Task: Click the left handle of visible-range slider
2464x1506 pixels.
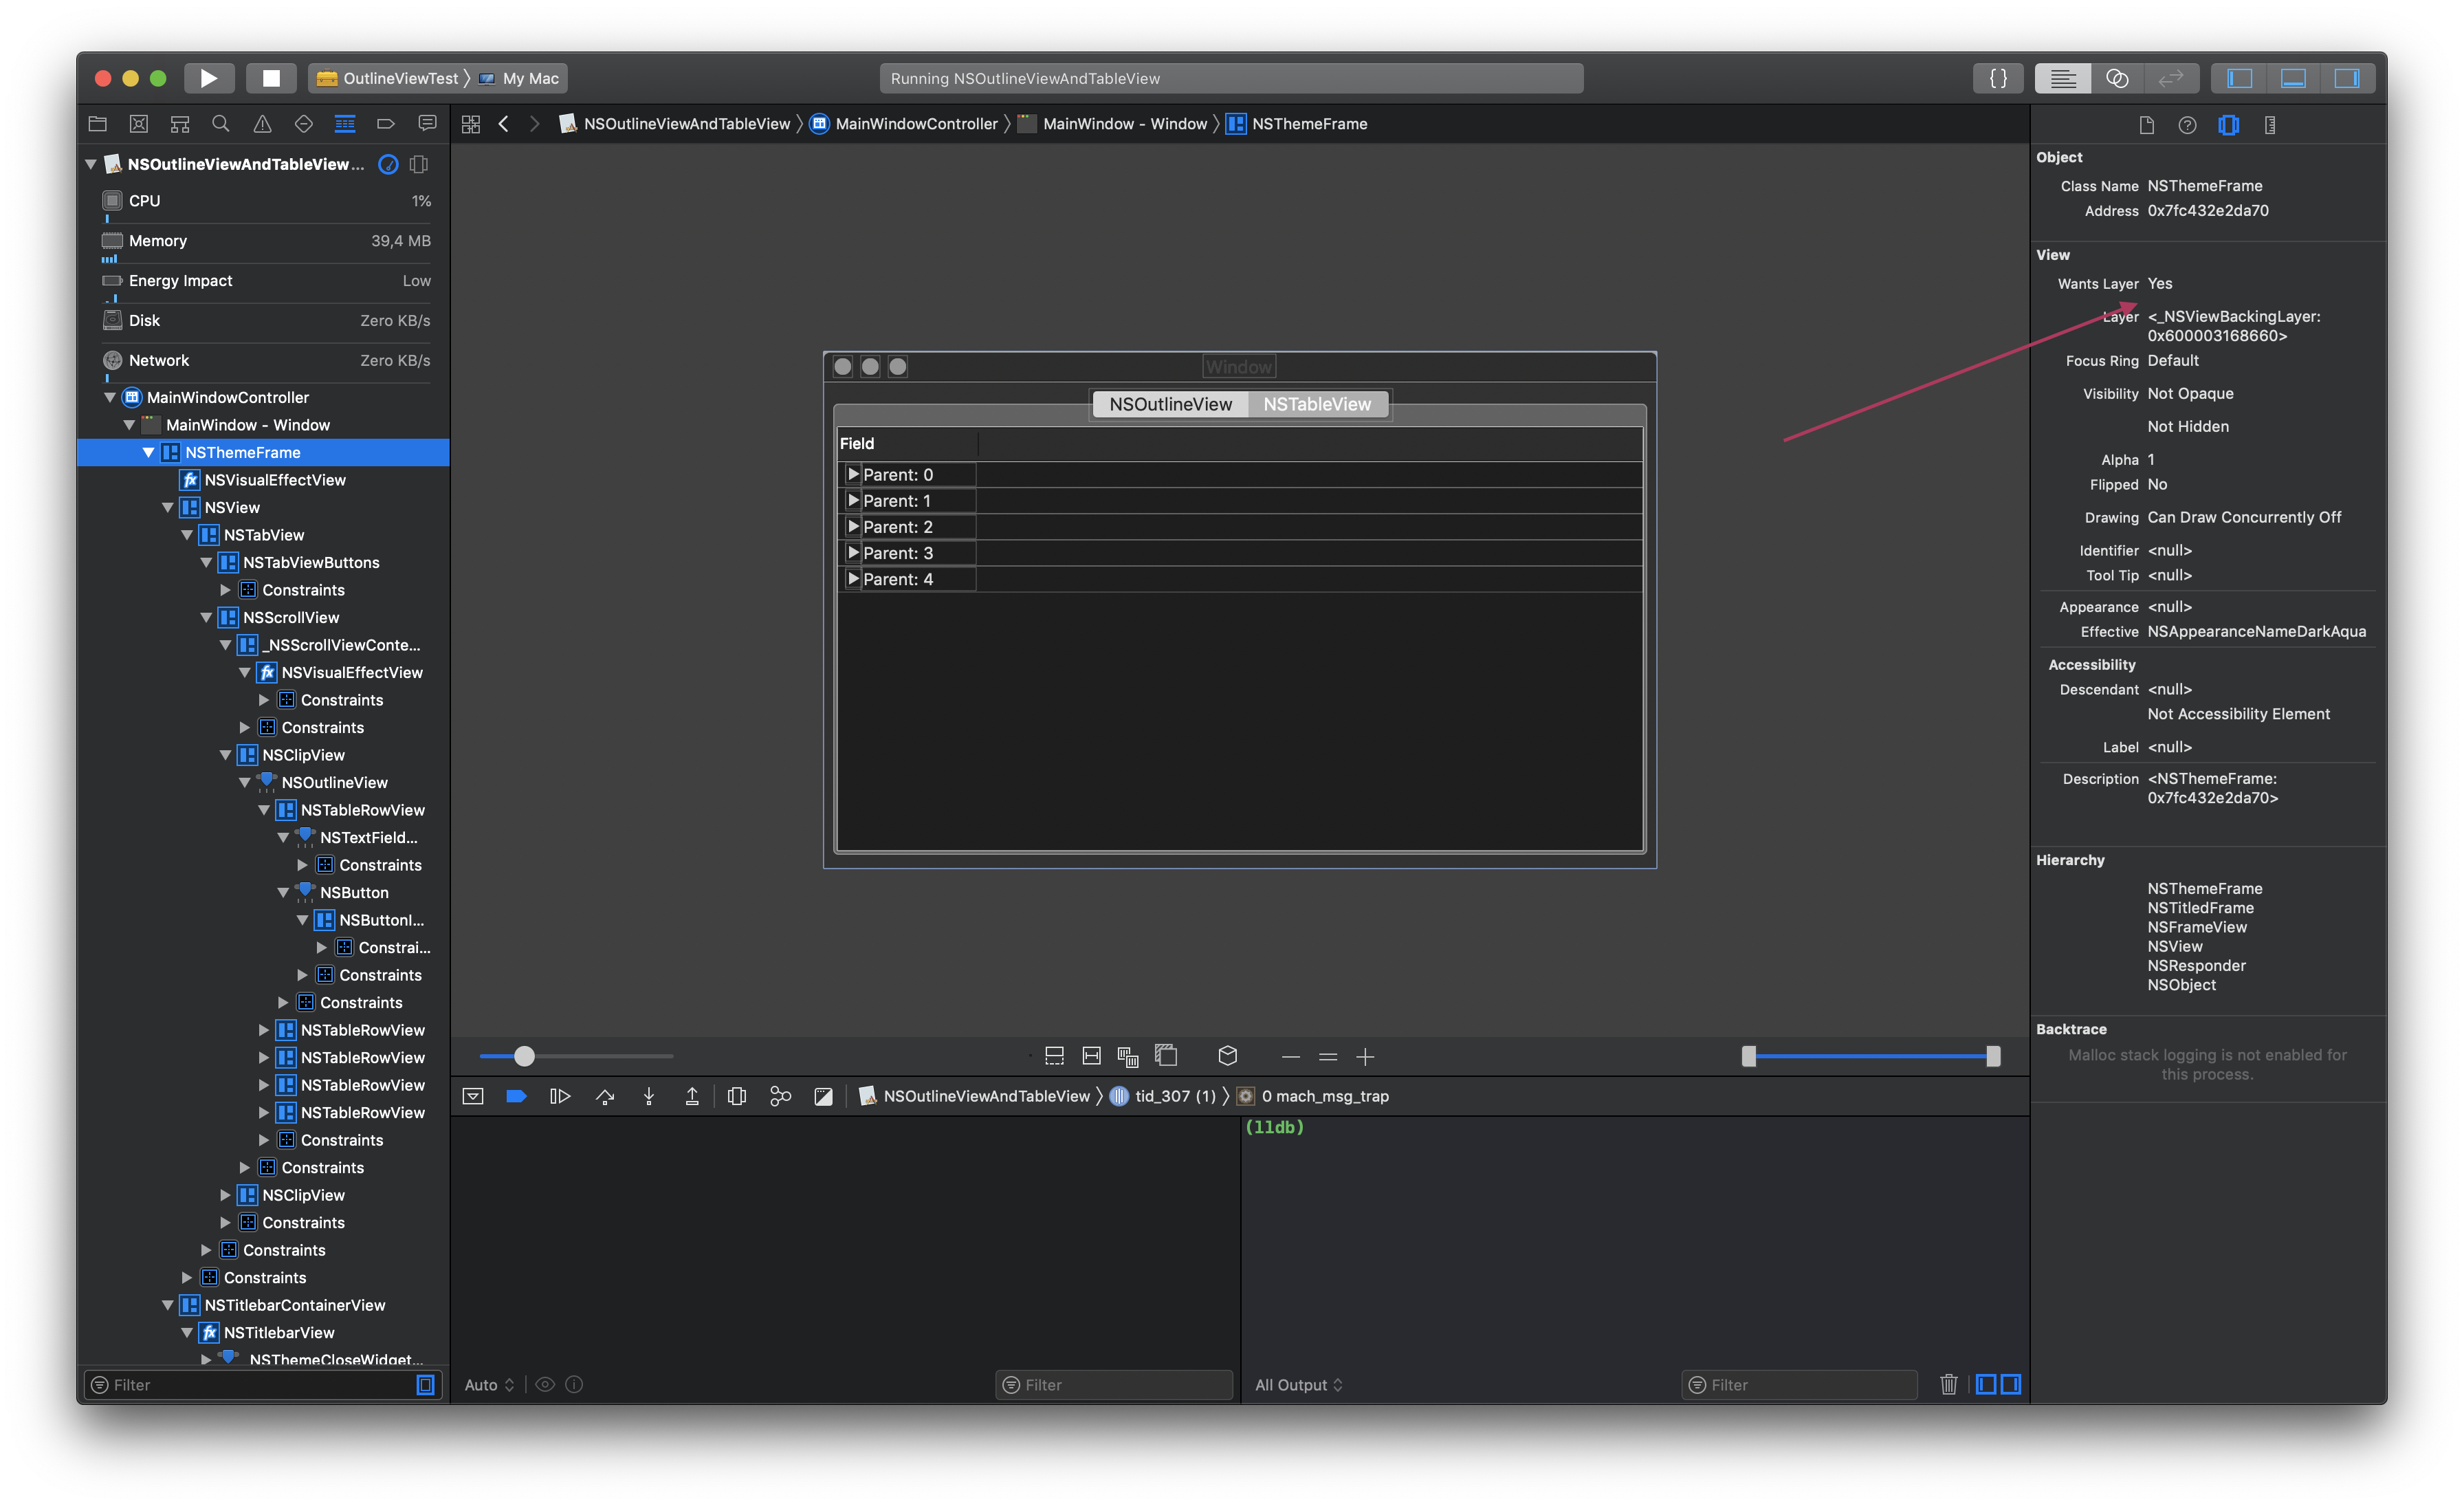Action: click(x=1748, y=1056)
